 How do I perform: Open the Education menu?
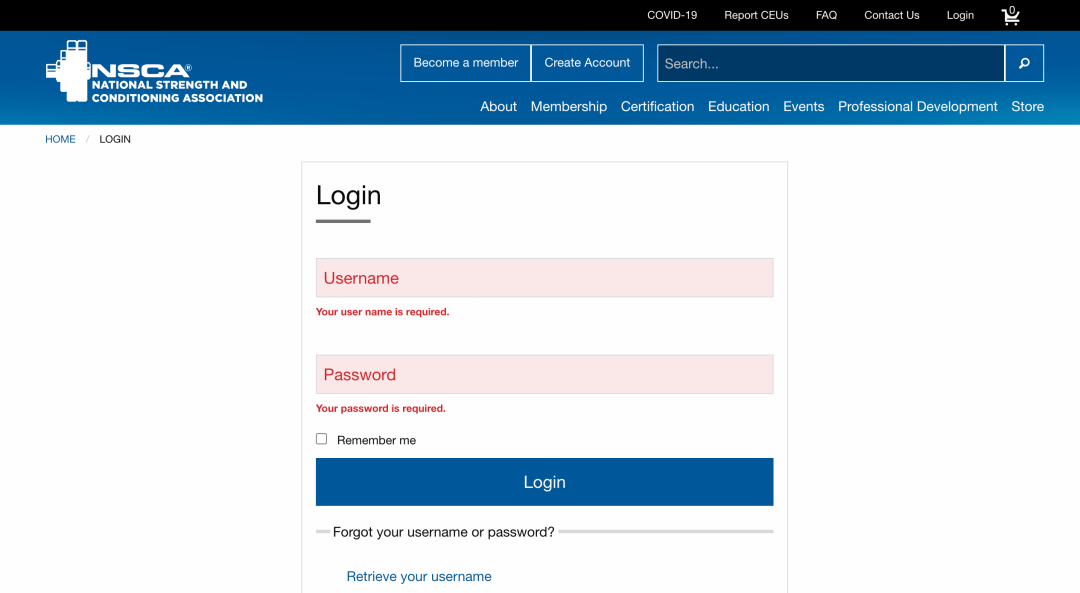738,106
